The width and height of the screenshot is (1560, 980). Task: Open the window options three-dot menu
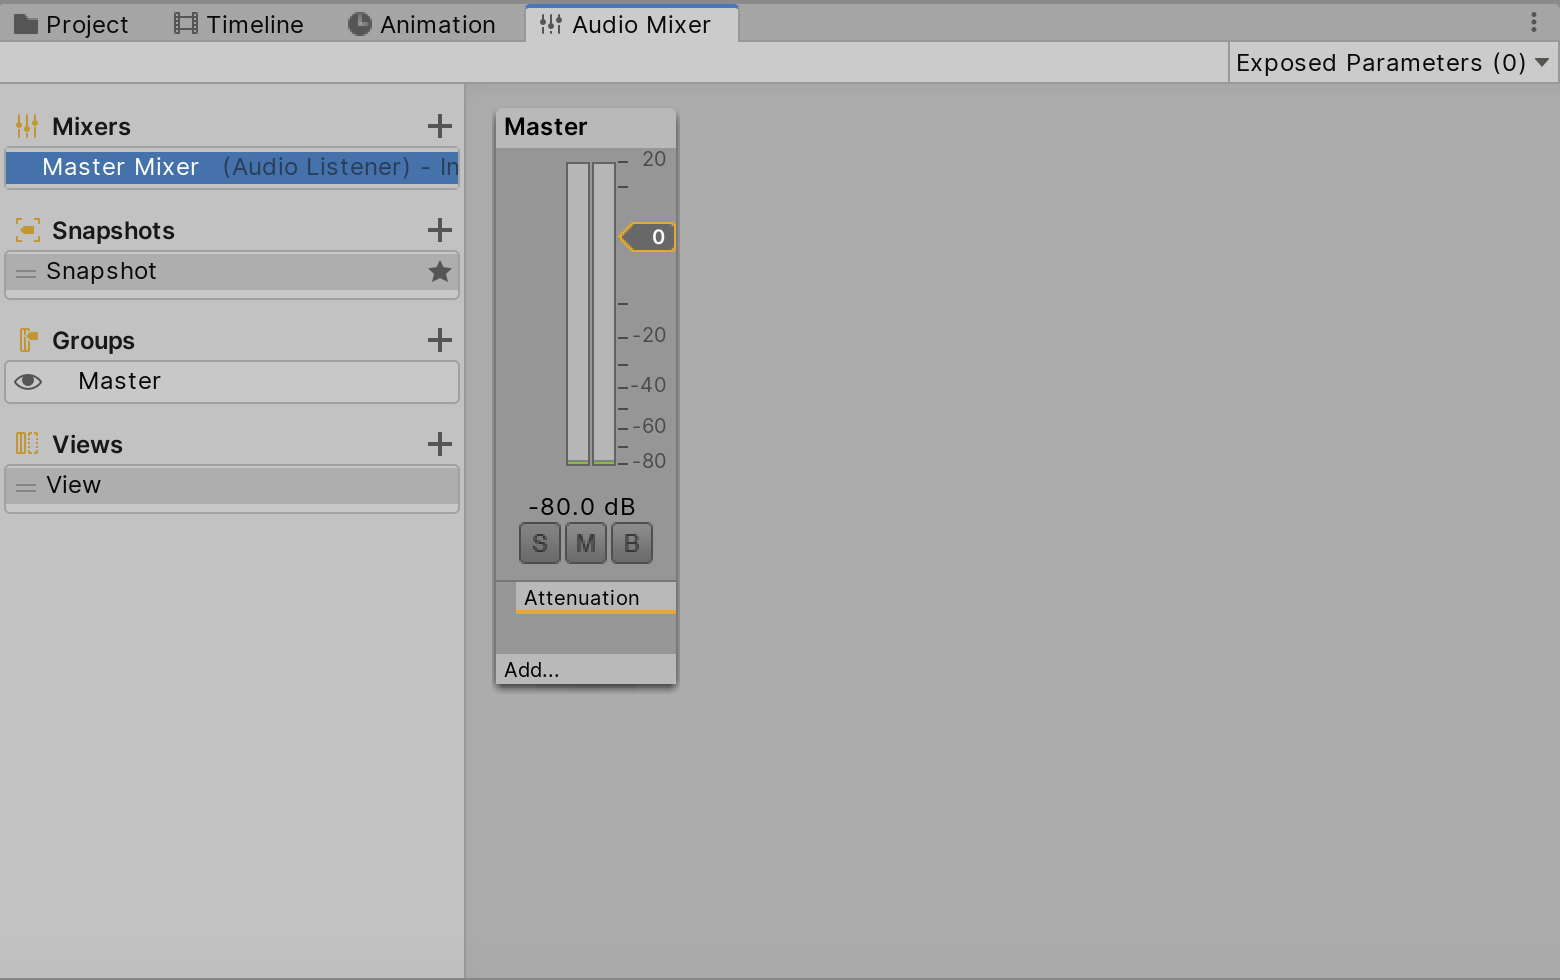coord(1534,22)
